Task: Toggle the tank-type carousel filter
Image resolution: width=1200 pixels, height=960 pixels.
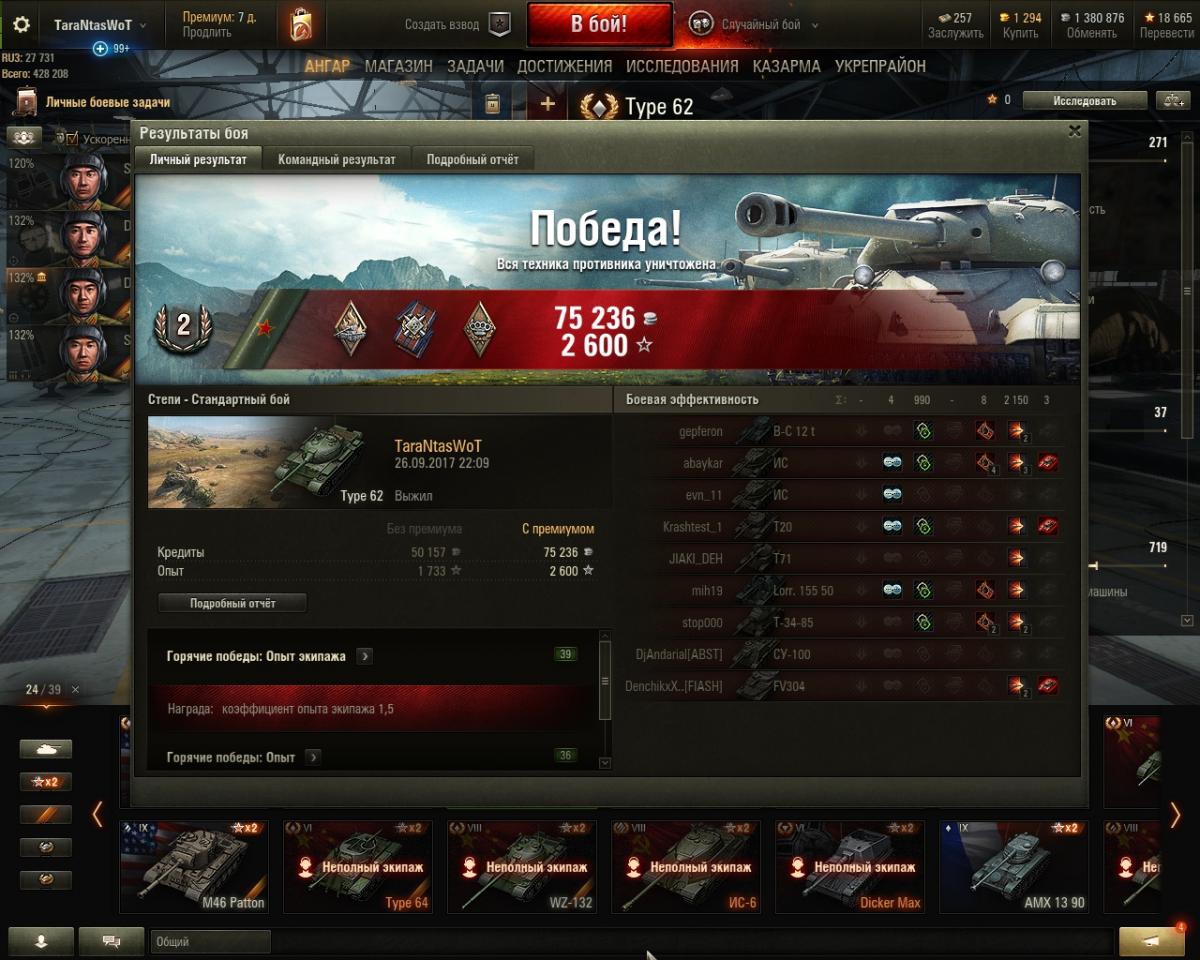Action: coord(46,749)
